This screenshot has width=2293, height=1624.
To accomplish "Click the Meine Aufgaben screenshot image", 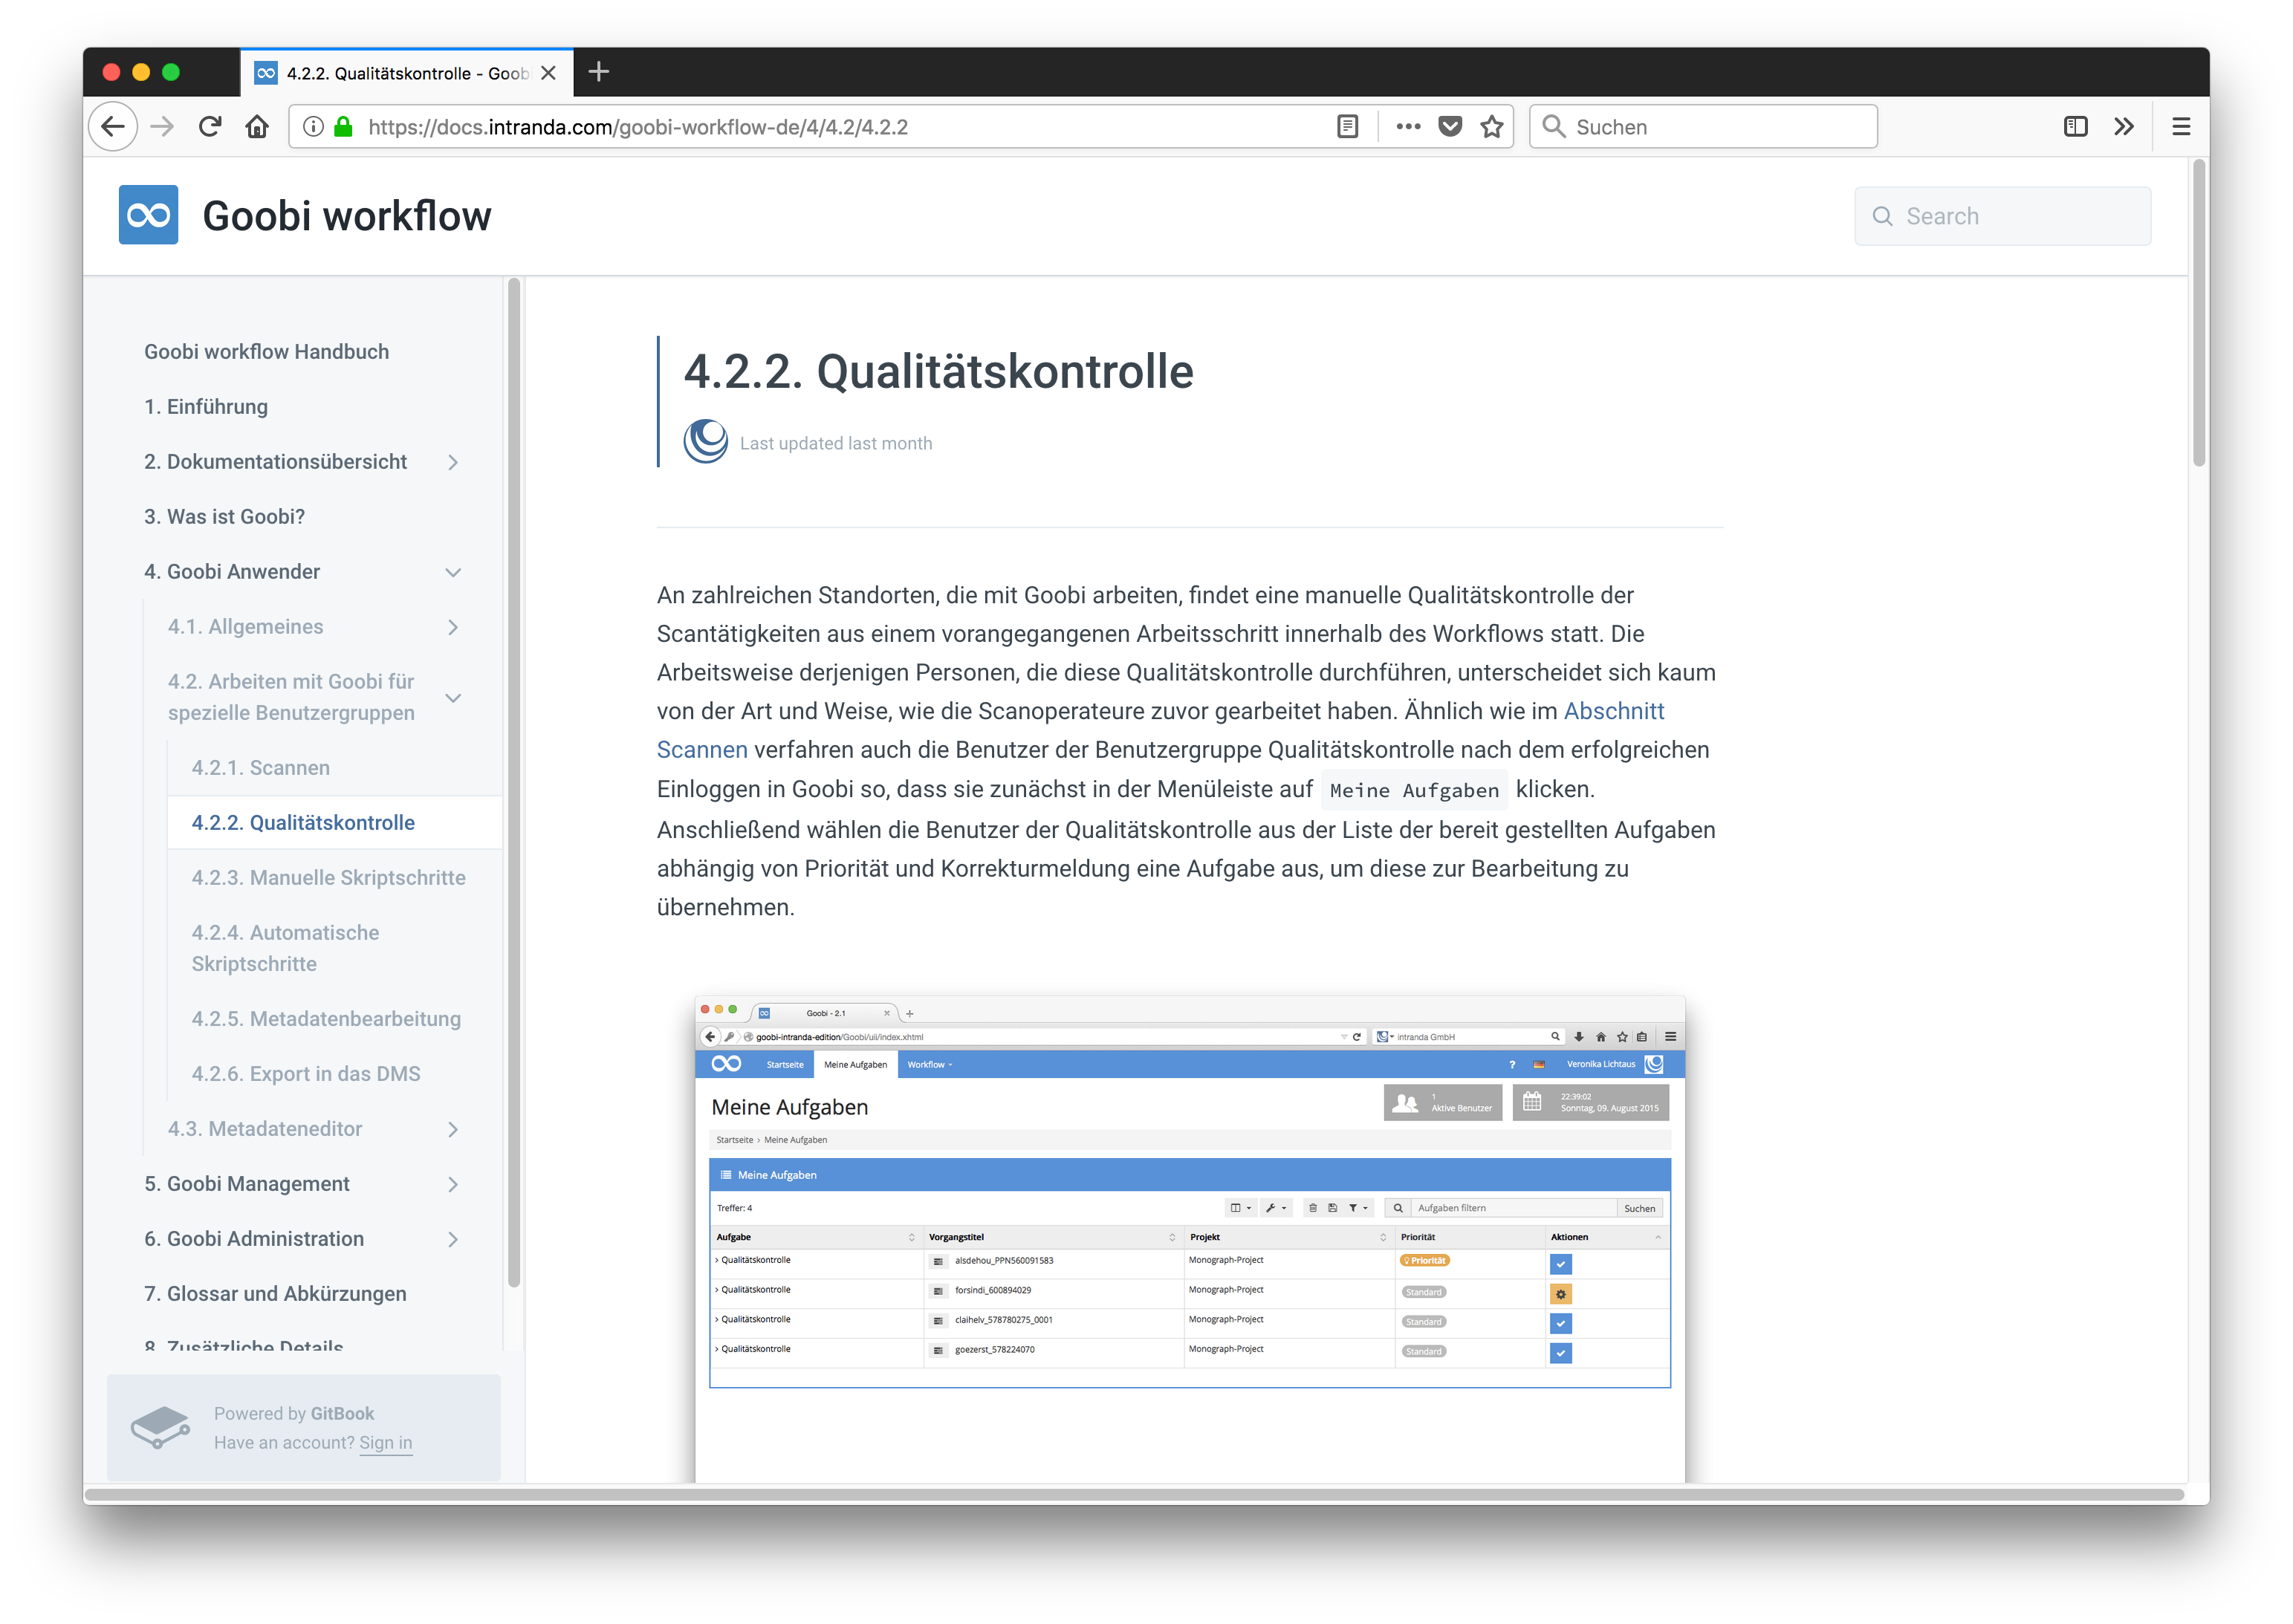I will pyautogui.click(x=1189, y=1238).
